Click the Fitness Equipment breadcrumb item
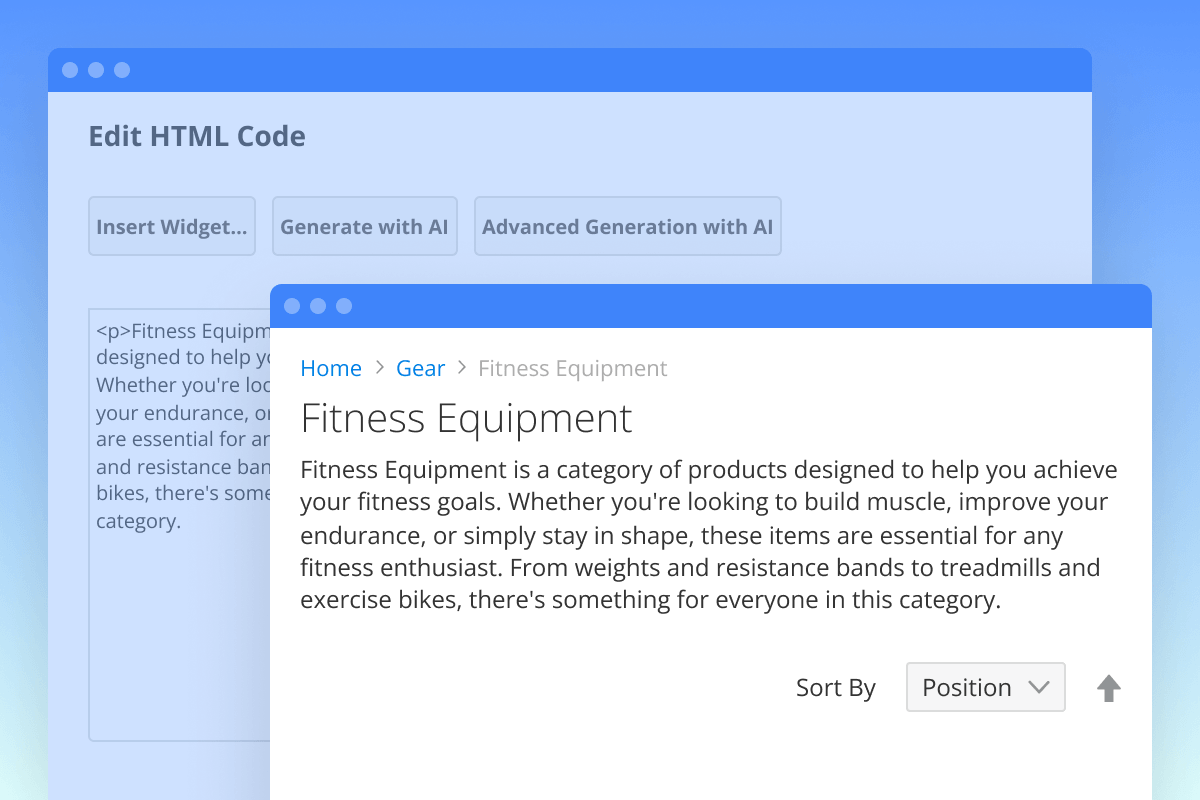Image resolution: width=1200 pixels, height=800 pixels. point(572,368)
